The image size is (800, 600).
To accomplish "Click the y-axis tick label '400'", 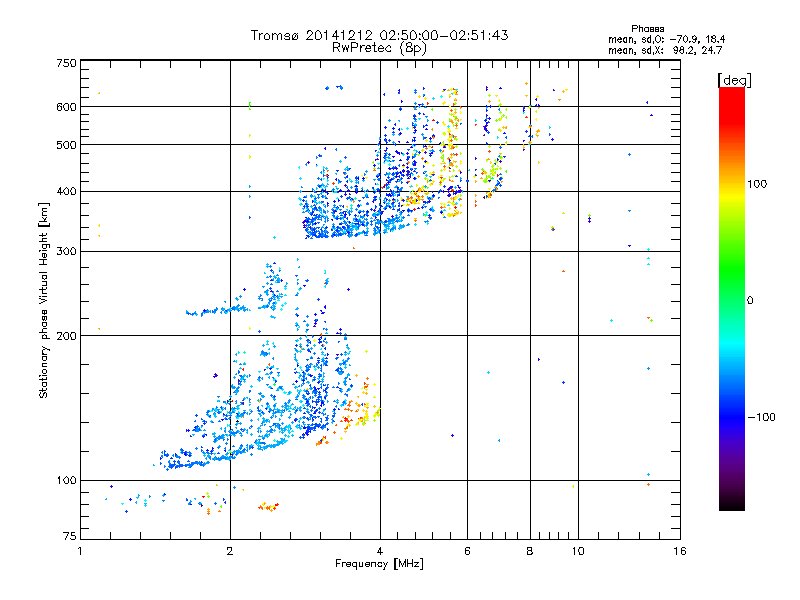I will coord(66,191).
